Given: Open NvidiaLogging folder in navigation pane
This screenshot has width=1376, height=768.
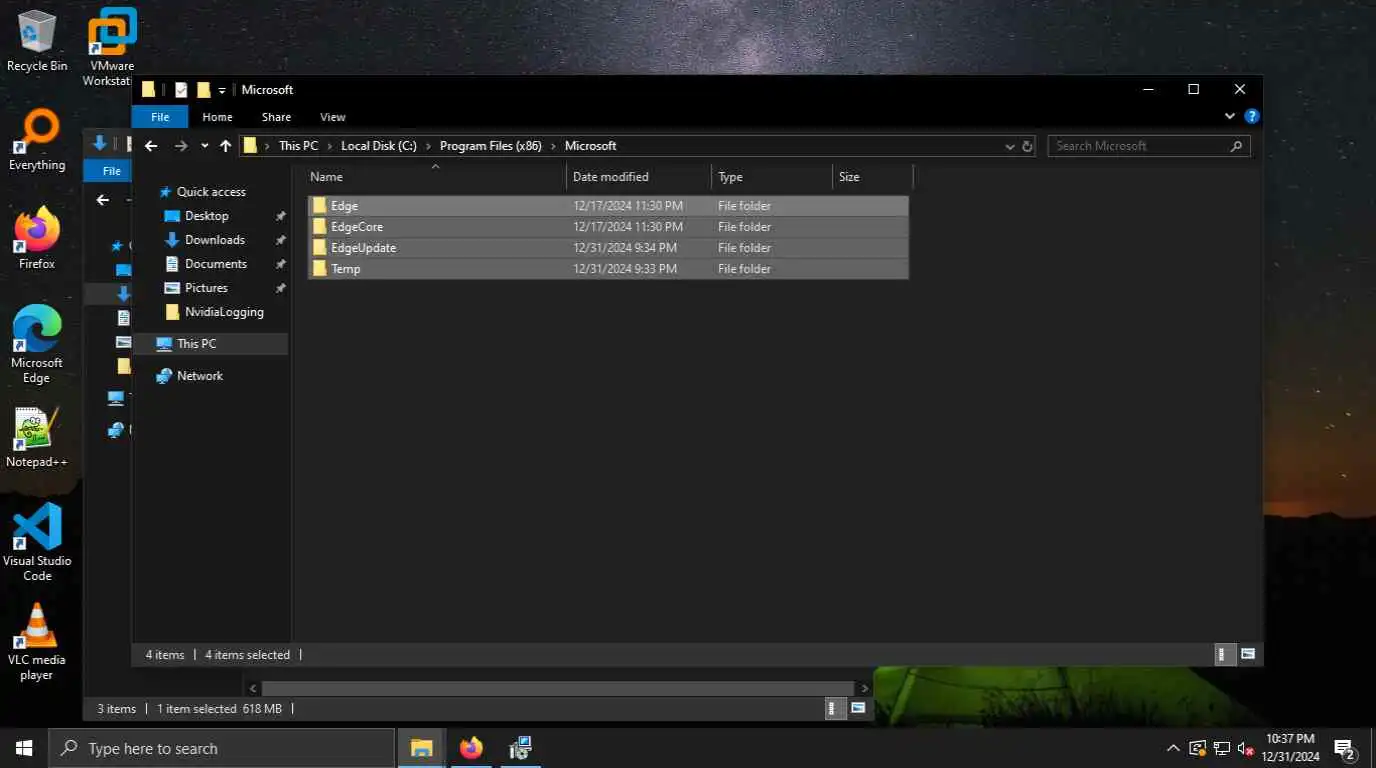Looking at the screenshot, I should (x=224, y=312).
